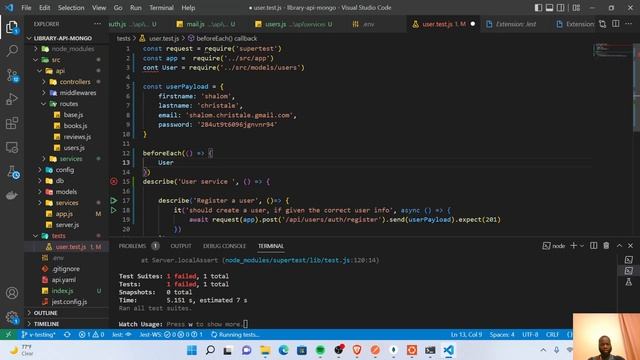The width and height of the screenshot is (640, 360).
Task: Kill the terminal with trash icon
Action: [606, 246]
